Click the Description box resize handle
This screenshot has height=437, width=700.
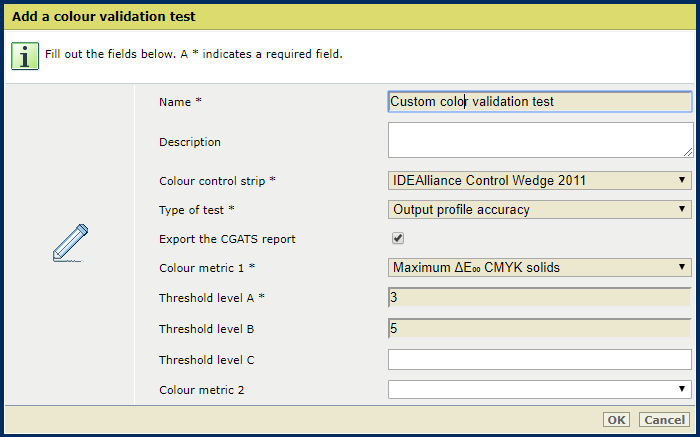tap(687, 151)
